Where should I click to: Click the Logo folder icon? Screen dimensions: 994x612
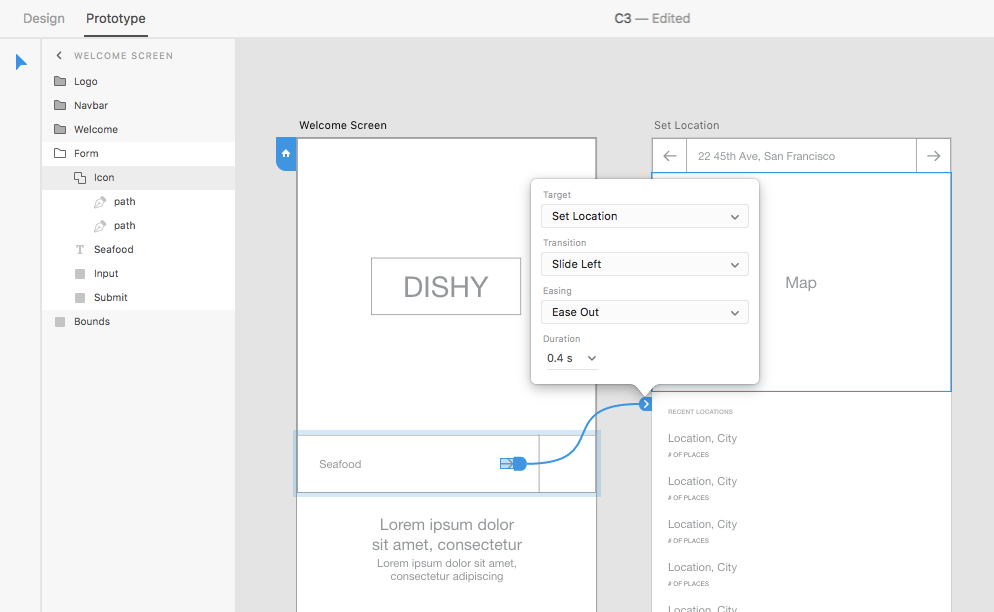[x=60, y=82]
